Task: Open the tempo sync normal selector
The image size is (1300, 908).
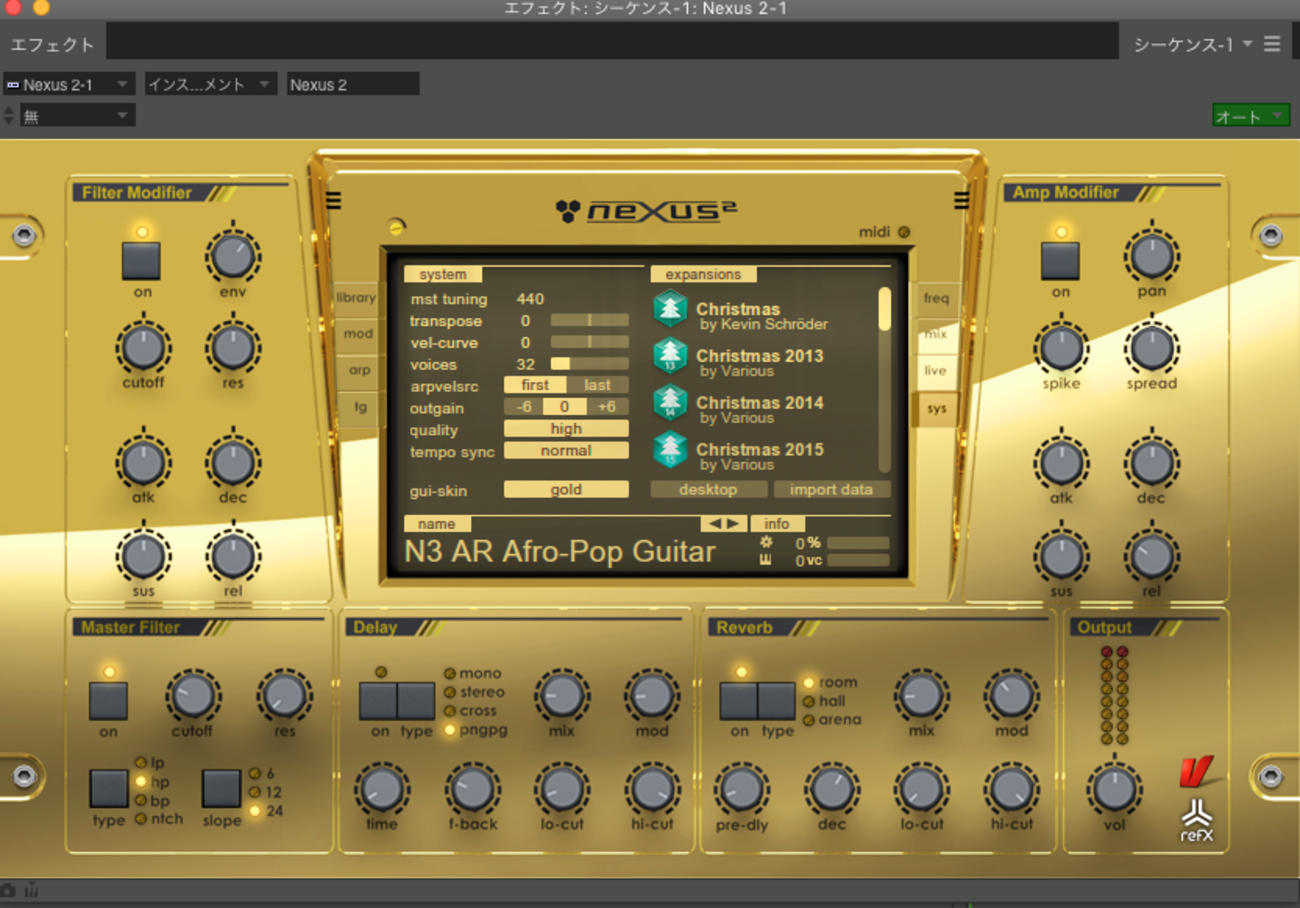Action: click(566, 451)
